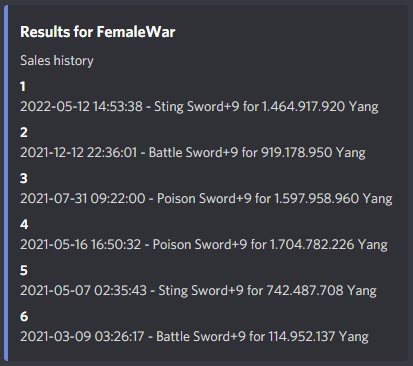Click the field number 4 heading
Viewport: 413px width, 366px height.
coord(24,225)
